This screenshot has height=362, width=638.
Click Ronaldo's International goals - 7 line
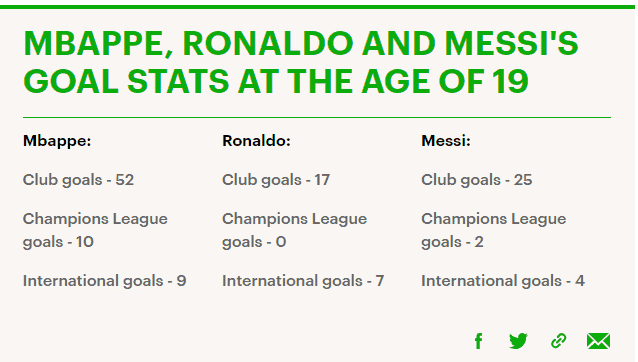point(303,281)
